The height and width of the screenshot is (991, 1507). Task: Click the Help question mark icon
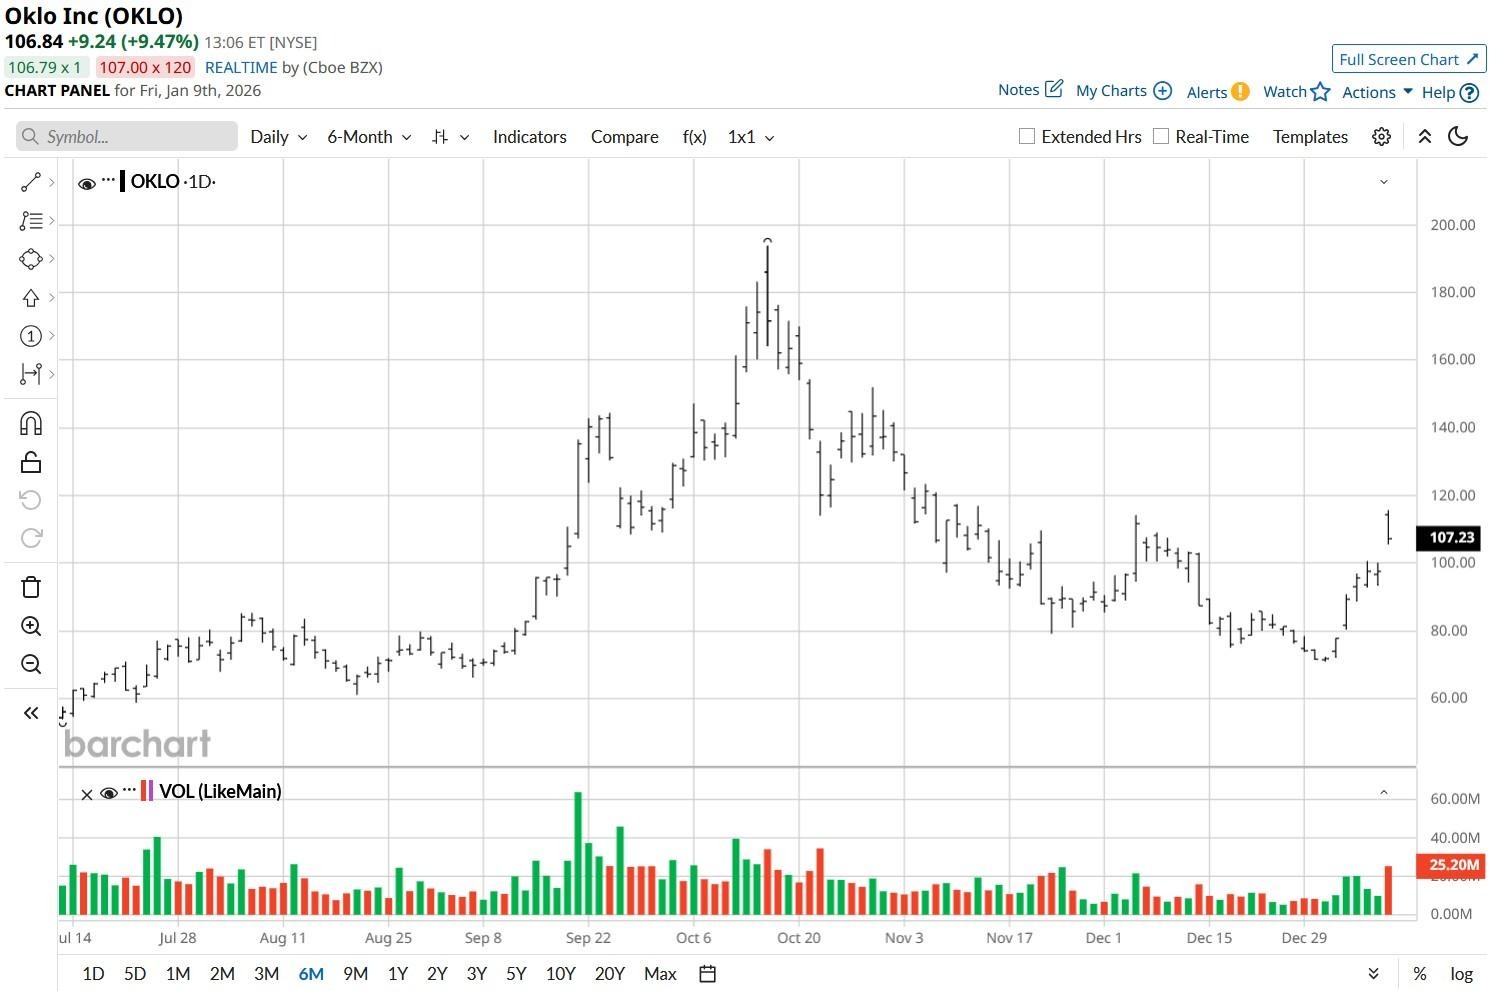(x=1469, y=92)
